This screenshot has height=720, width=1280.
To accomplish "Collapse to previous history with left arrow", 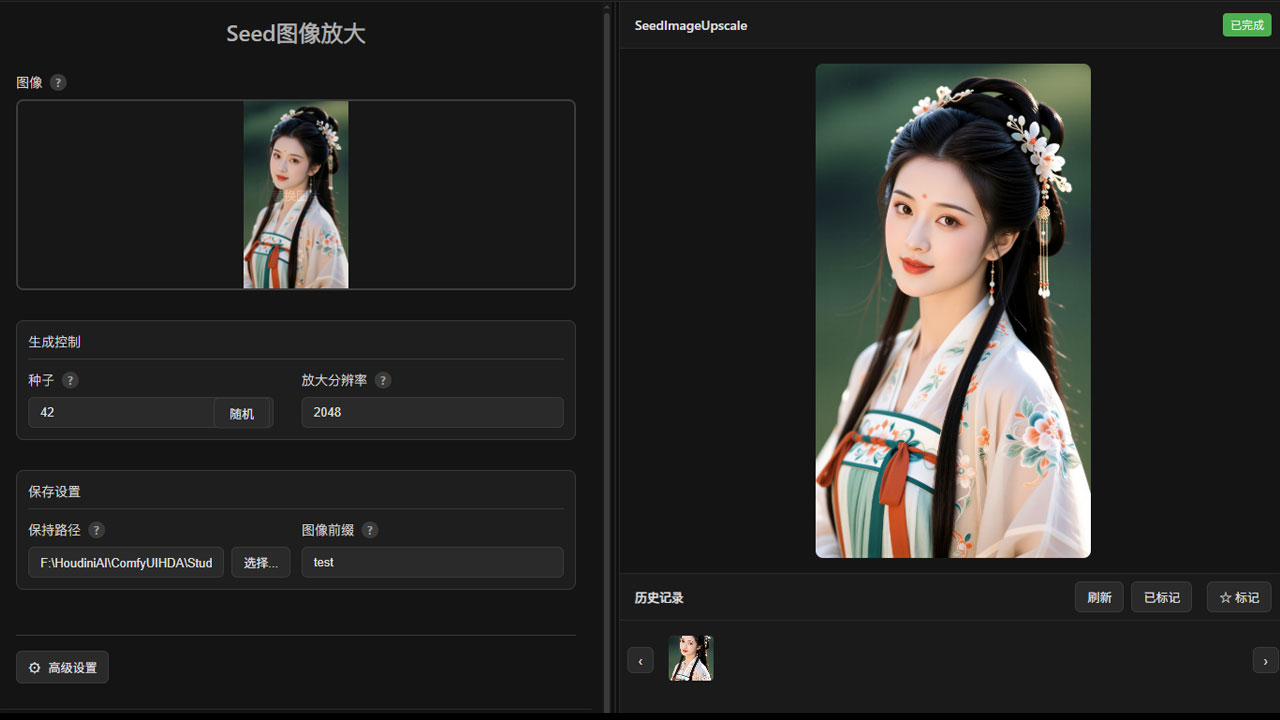I will [x=640, y=660].
